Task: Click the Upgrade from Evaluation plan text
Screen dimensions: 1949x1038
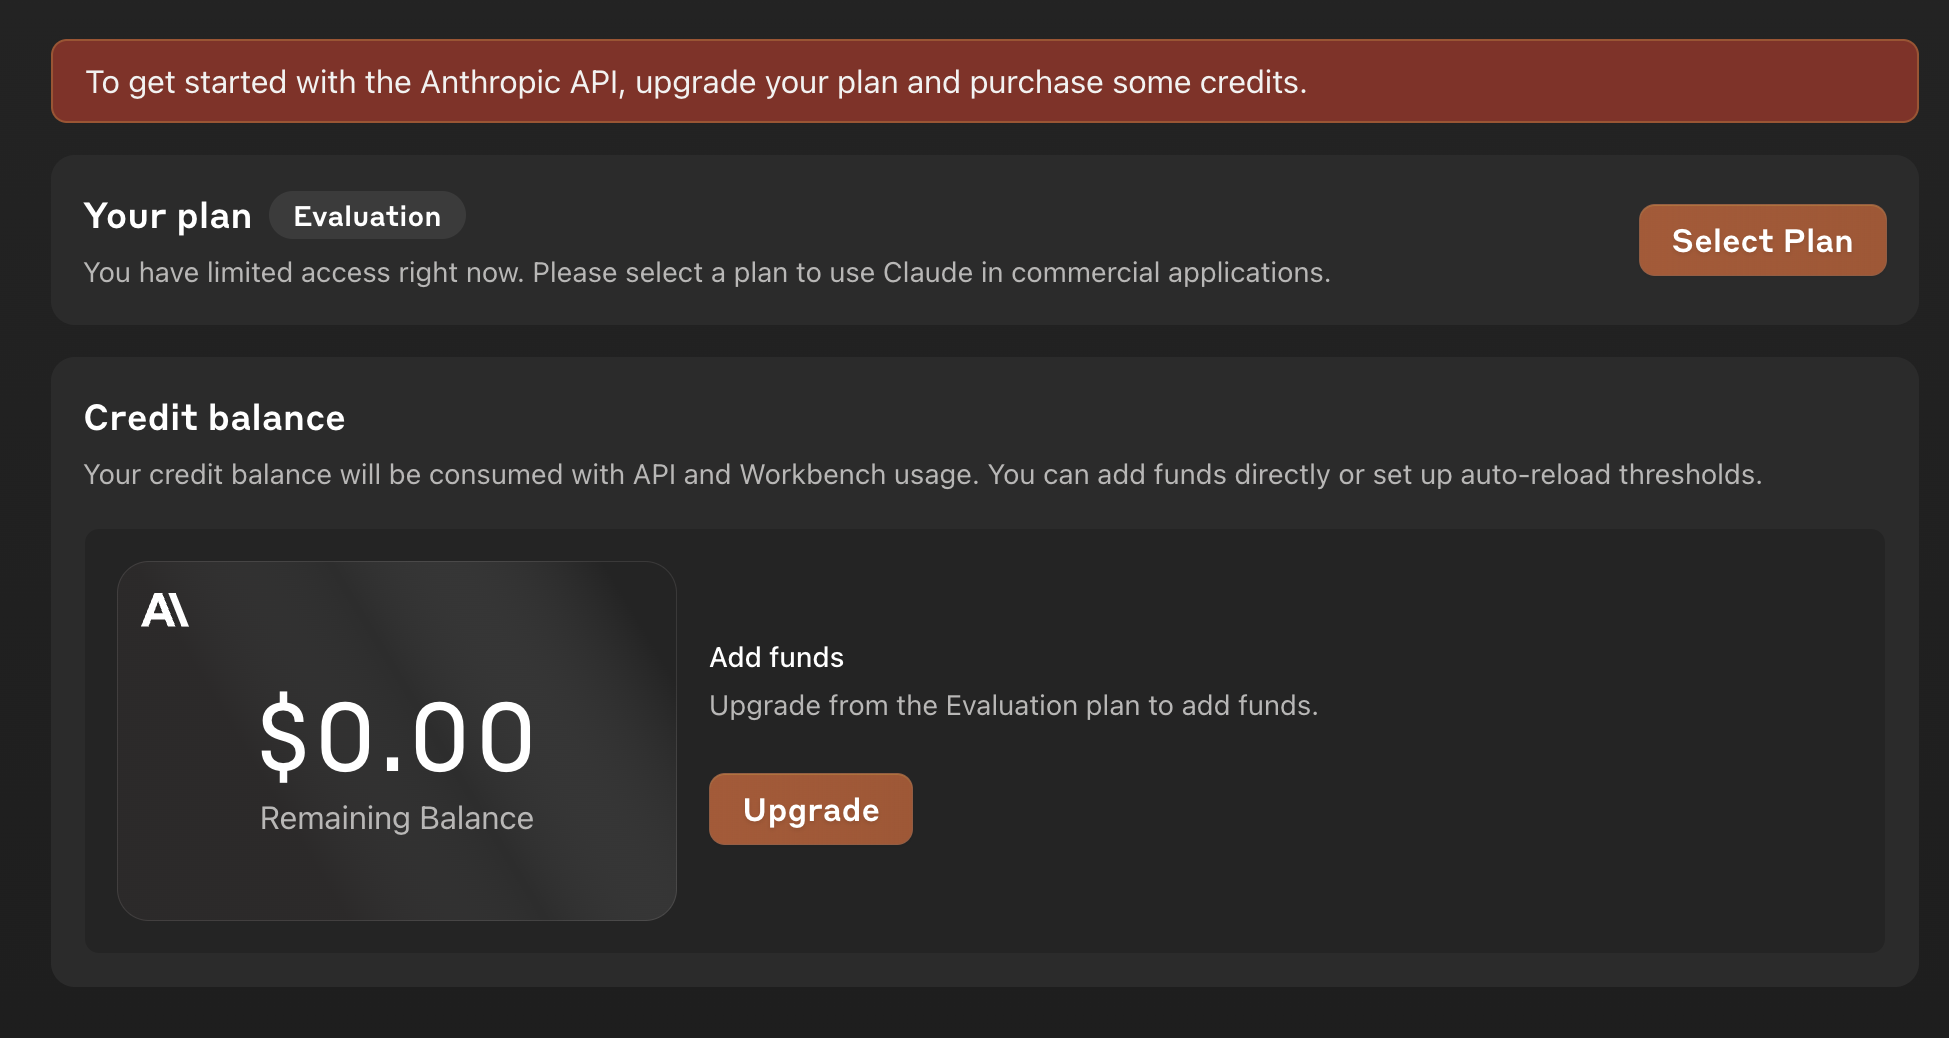Action: [1013, 705]
